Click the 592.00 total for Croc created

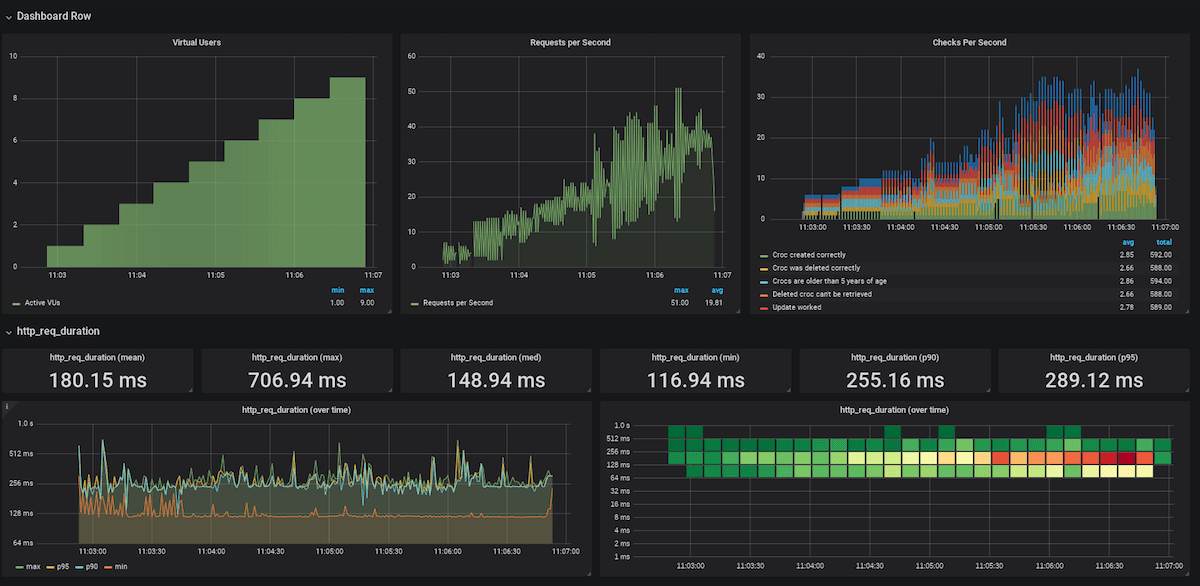click(x=1160, y=255)
